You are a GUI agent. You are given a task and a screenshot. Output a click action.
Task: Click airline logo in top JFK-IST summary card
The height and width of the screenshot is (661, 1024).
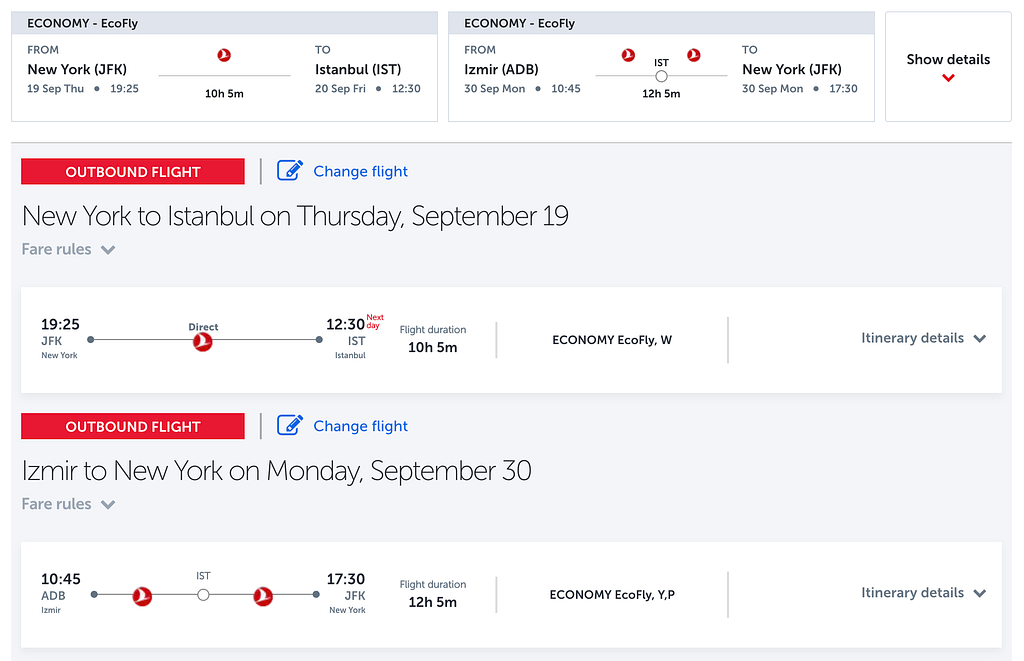pyautogui.click(x=224, y=55)
